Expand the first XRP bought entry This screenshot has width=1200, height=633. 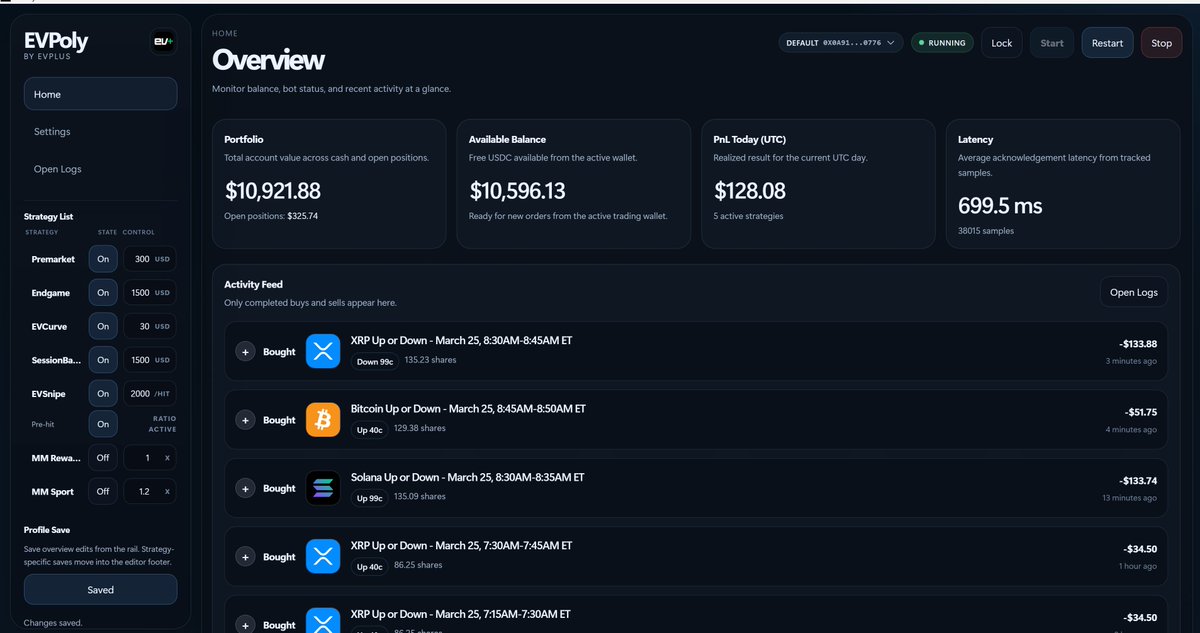[245, 351]
